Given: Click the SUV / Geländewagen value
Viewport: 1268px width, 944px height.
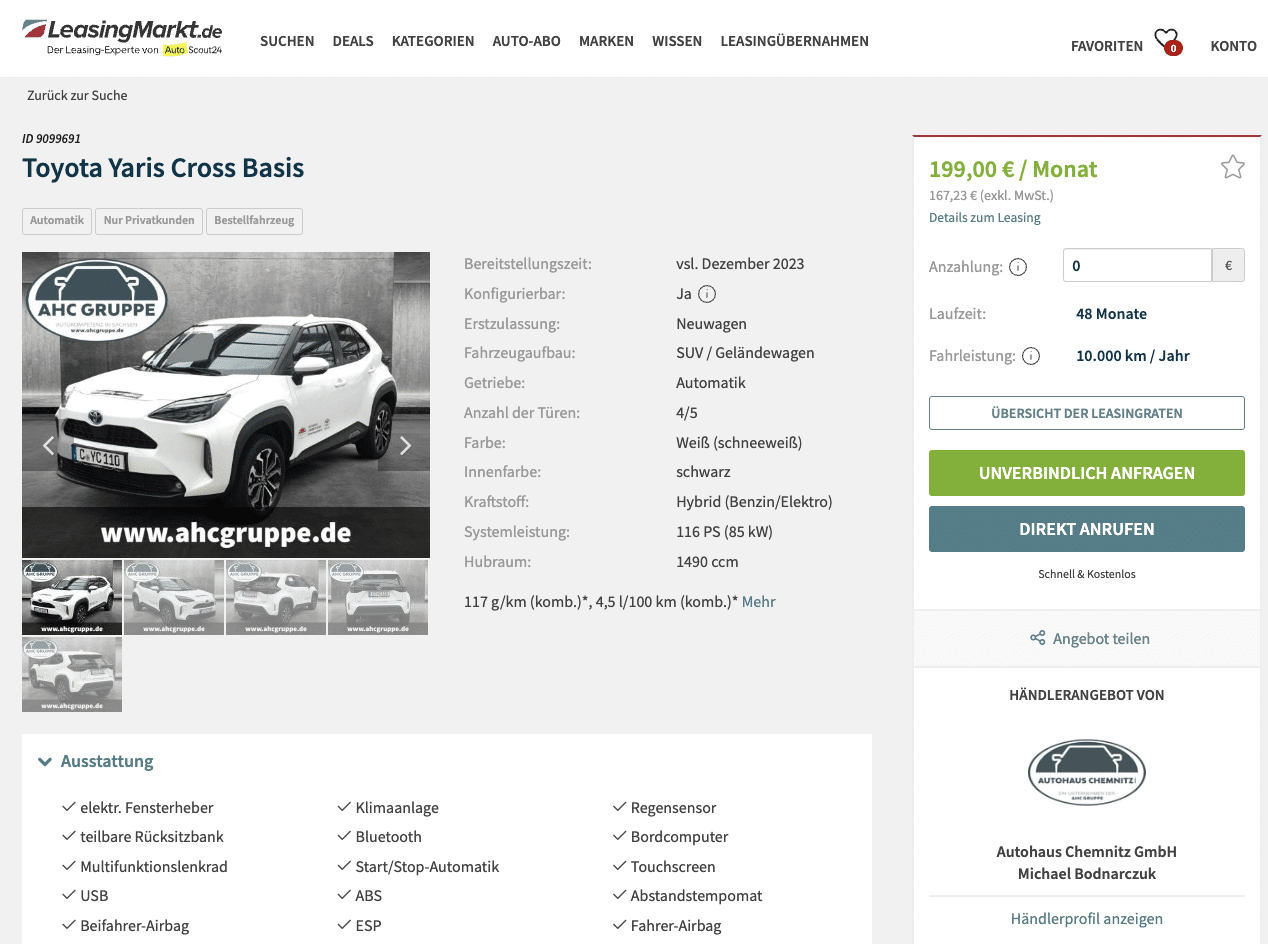Looking at the screenshot, I should (745, 353).
